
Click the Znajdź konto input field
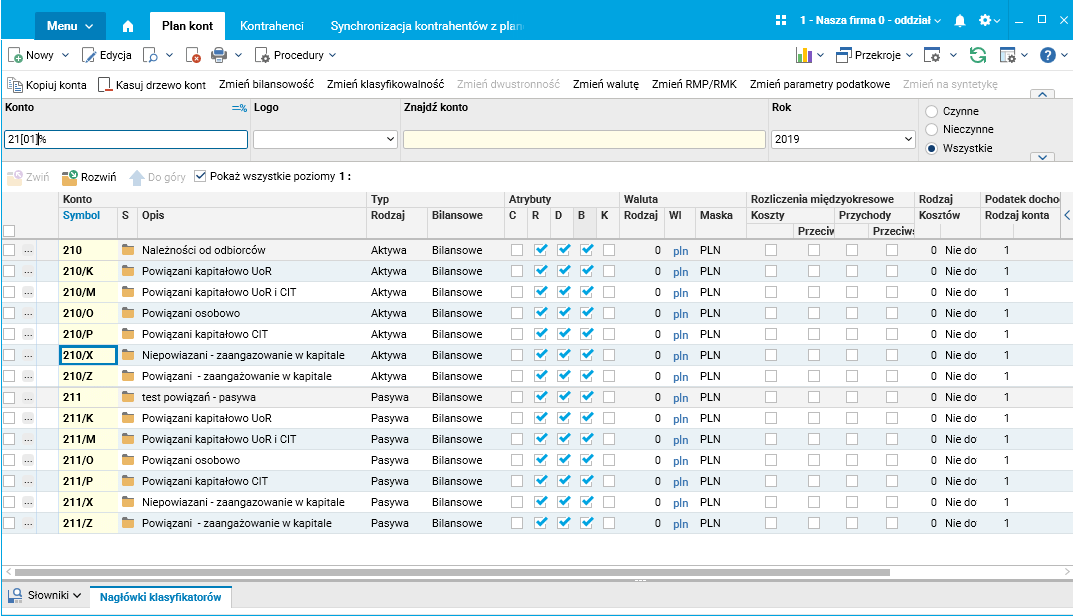(584, 140)
